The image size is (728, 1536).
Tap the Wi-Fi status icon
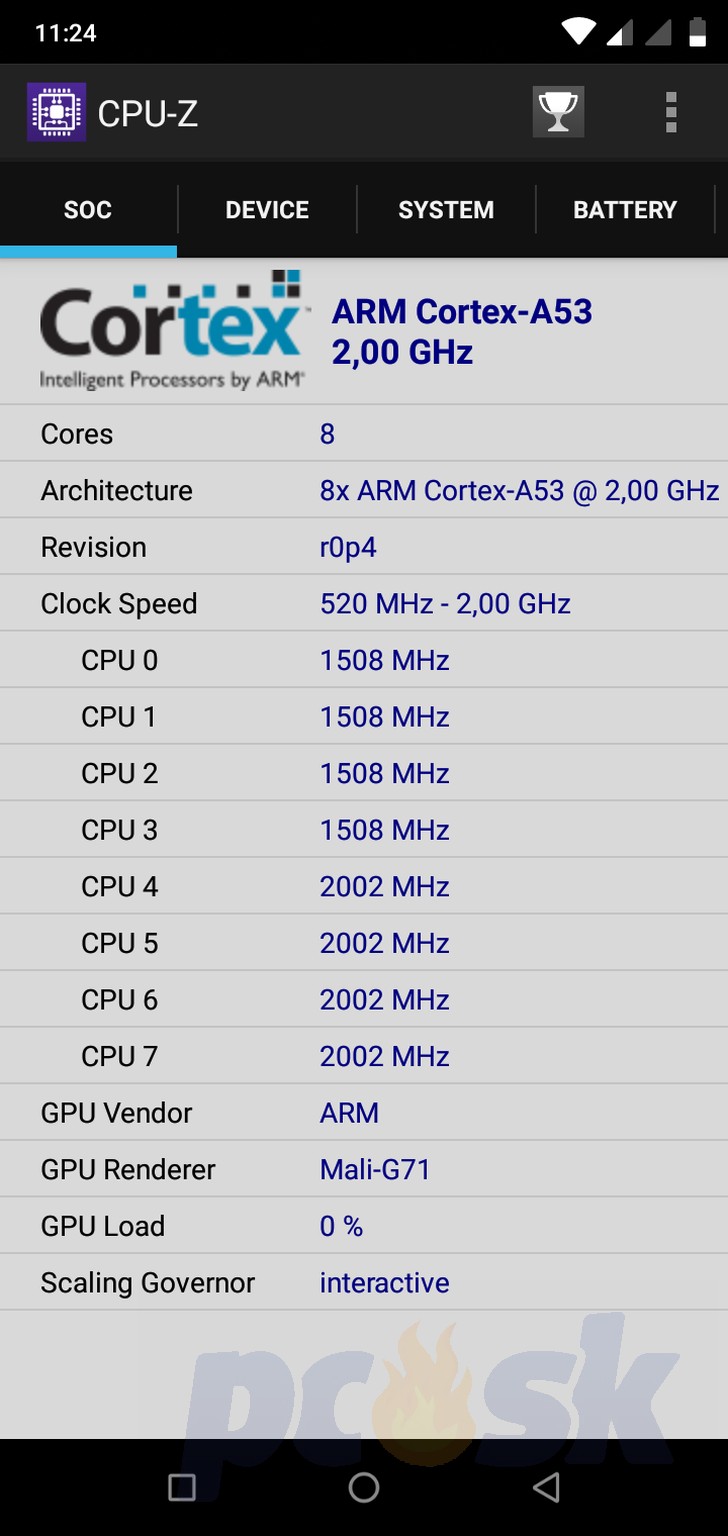[x=579, y=32]
